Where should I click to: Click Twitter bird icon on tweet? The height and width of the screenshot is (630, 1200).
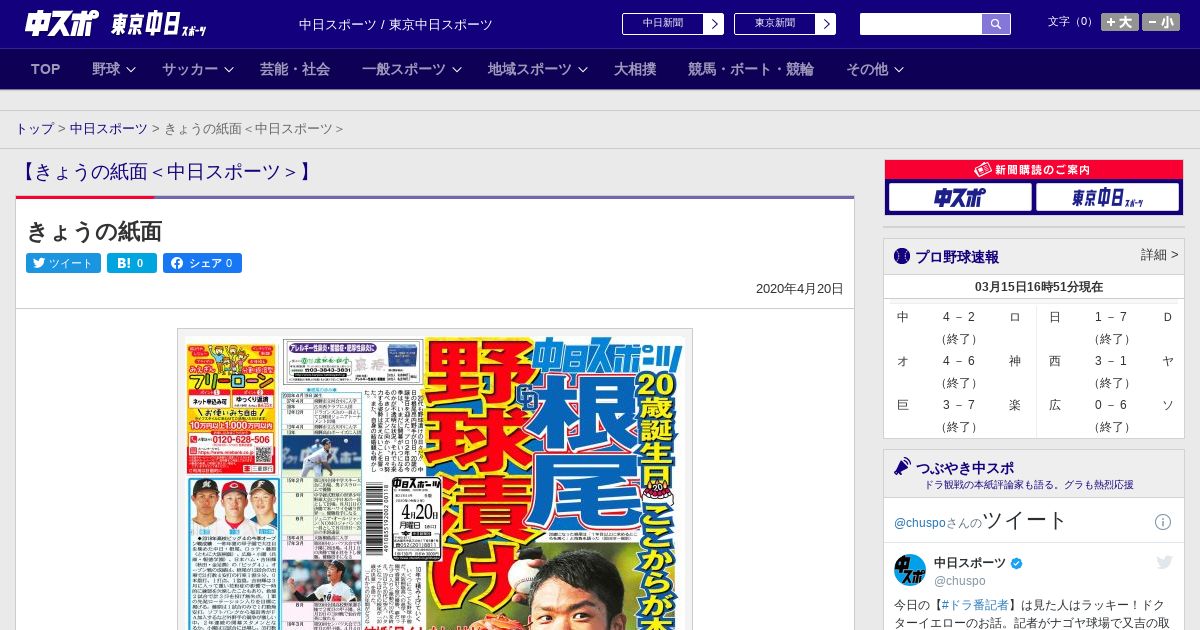(x=1164, y=563)
